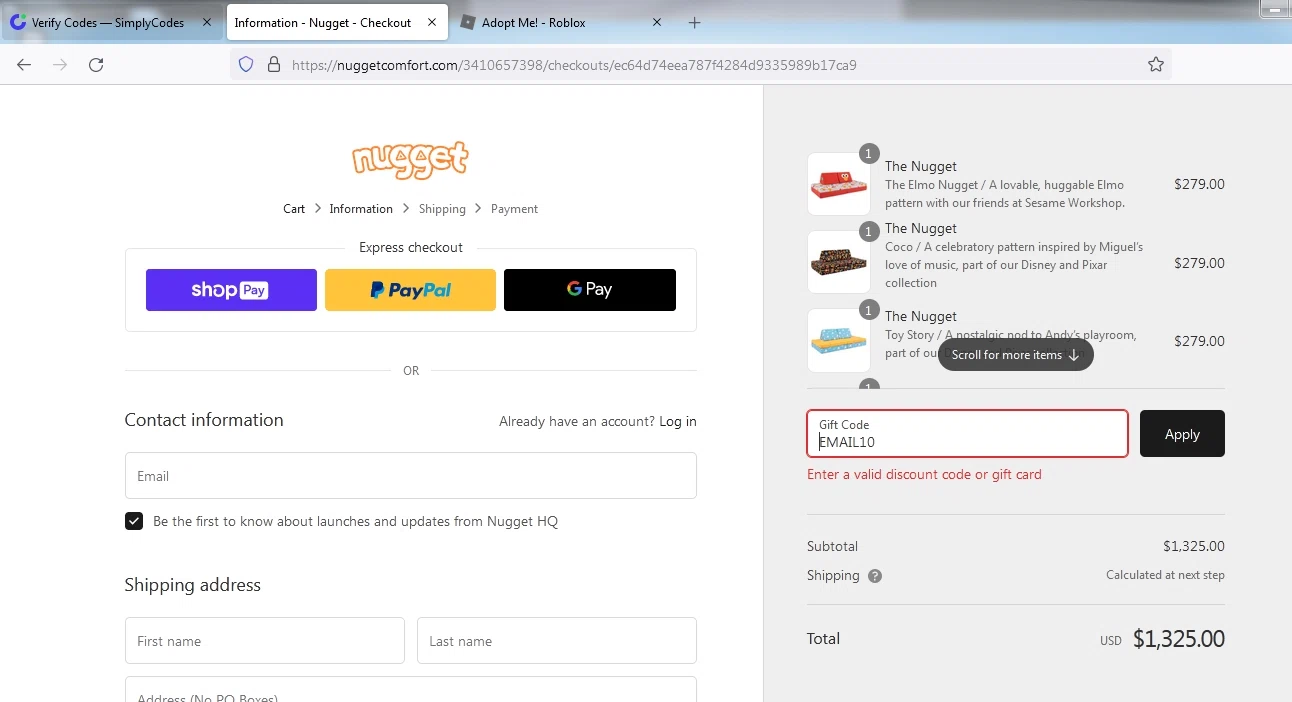Go back using the browser back arrow

(x=24, y=65)
